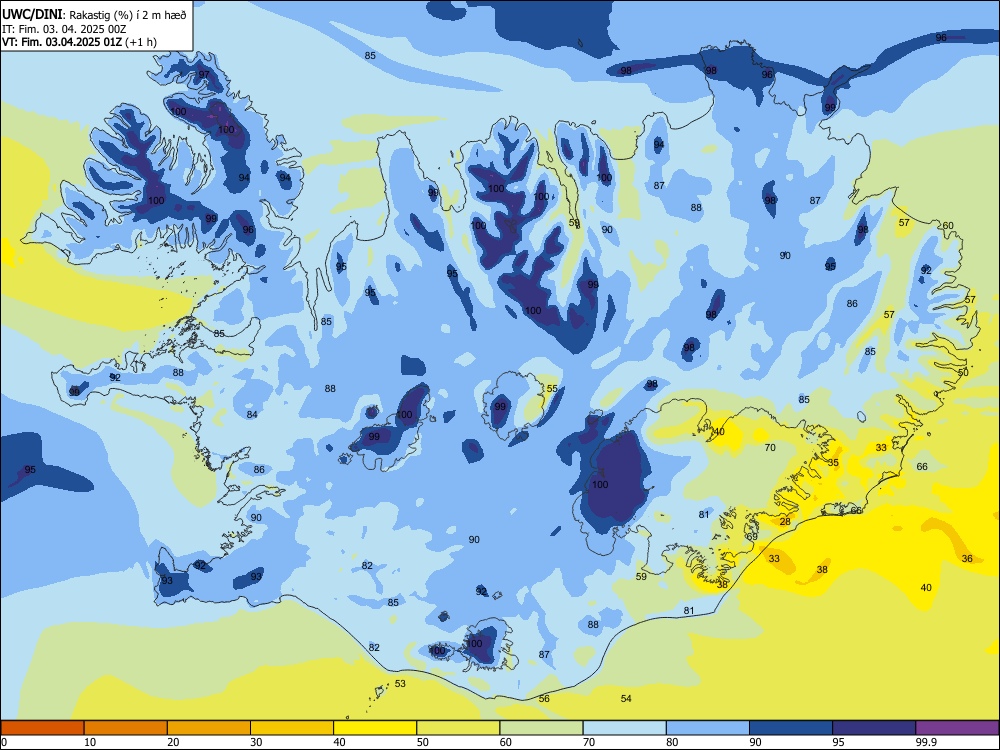Click the '28' humidity value on the map
Viewport: 1000px width, 750px height.
point(785,522)
